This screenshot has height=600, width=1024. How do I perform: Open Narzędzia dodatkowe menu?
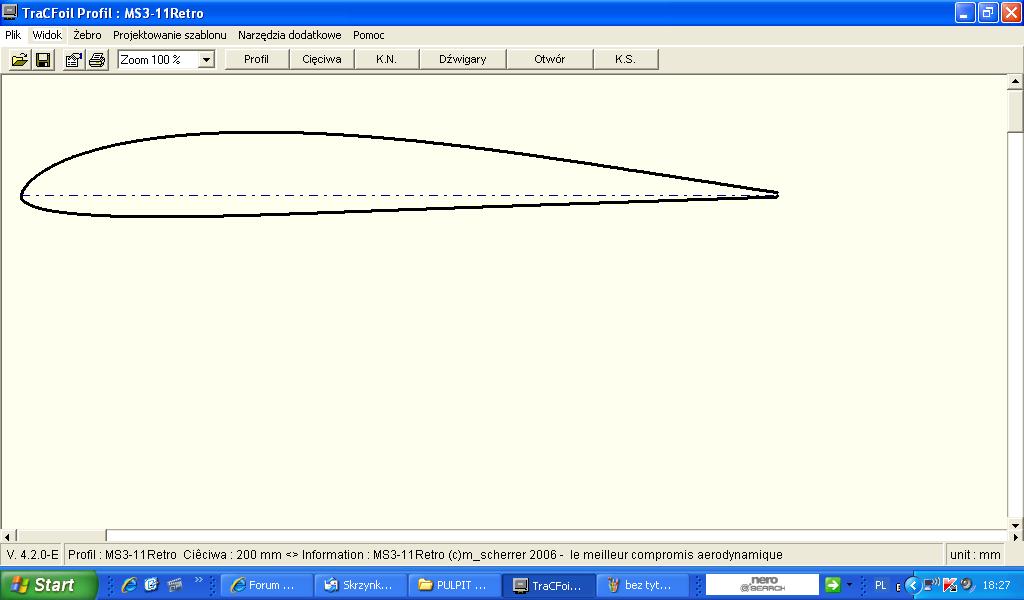coord(289,34)
